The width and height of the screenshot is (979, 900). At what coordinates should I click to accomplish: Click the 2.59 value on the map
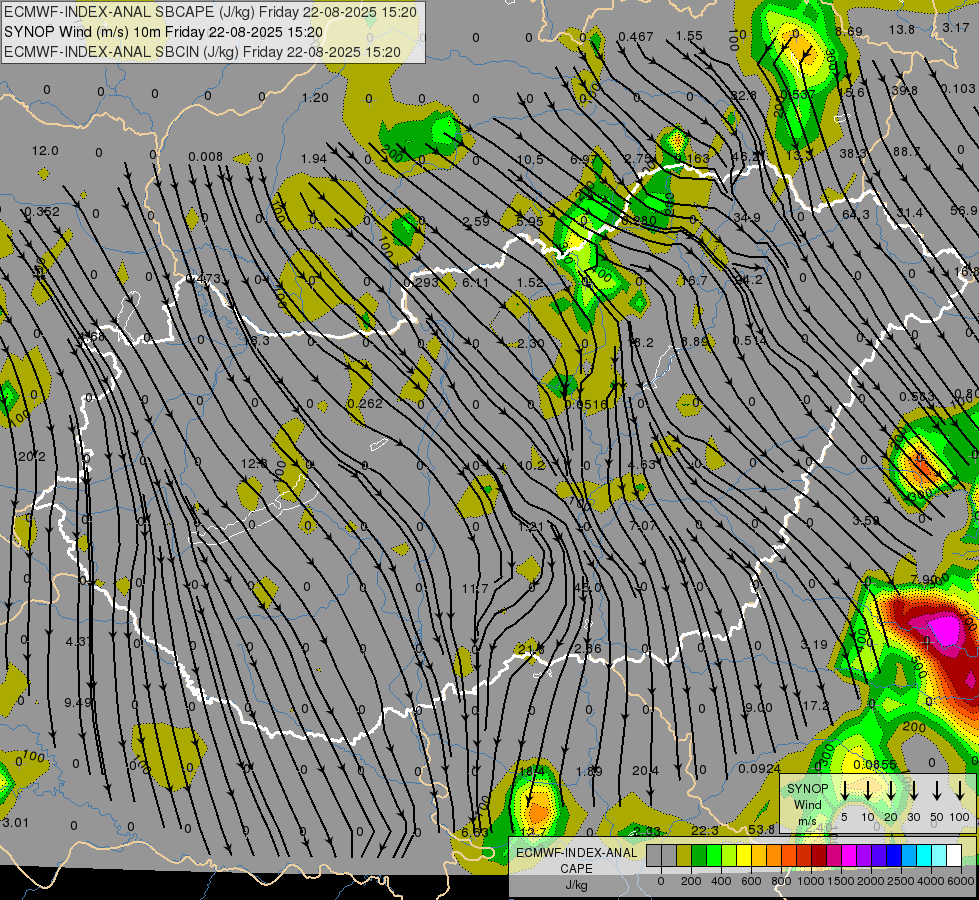coord(476,221)
